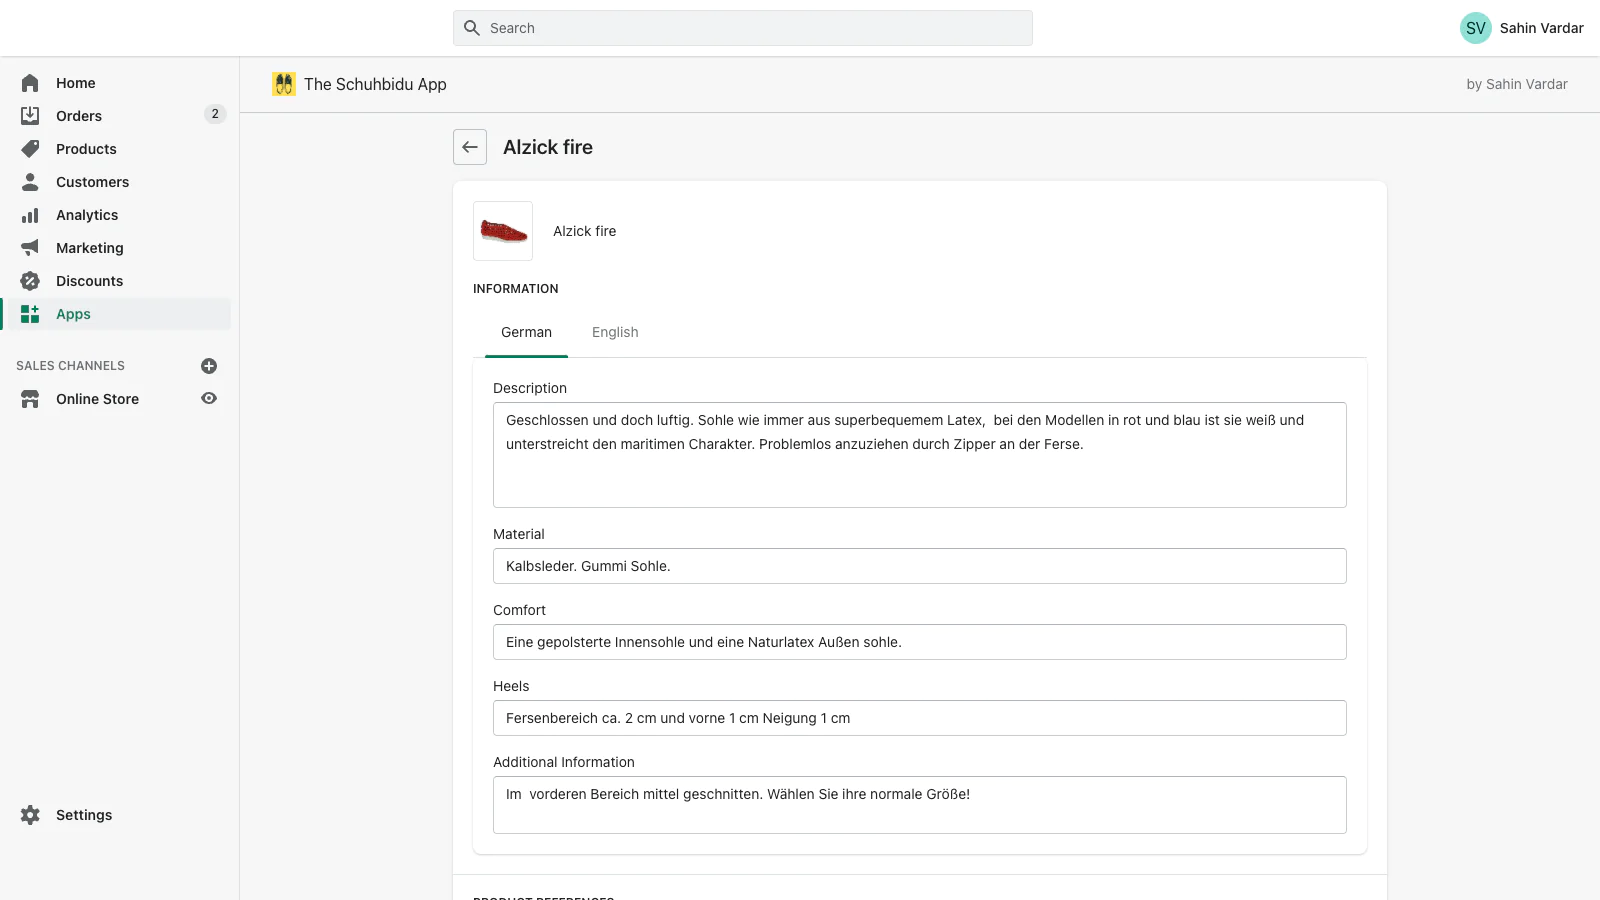Screen dimensions: 1600x900
Task: Click the SALES CHANNELS heading
Action: pos(70,366)
